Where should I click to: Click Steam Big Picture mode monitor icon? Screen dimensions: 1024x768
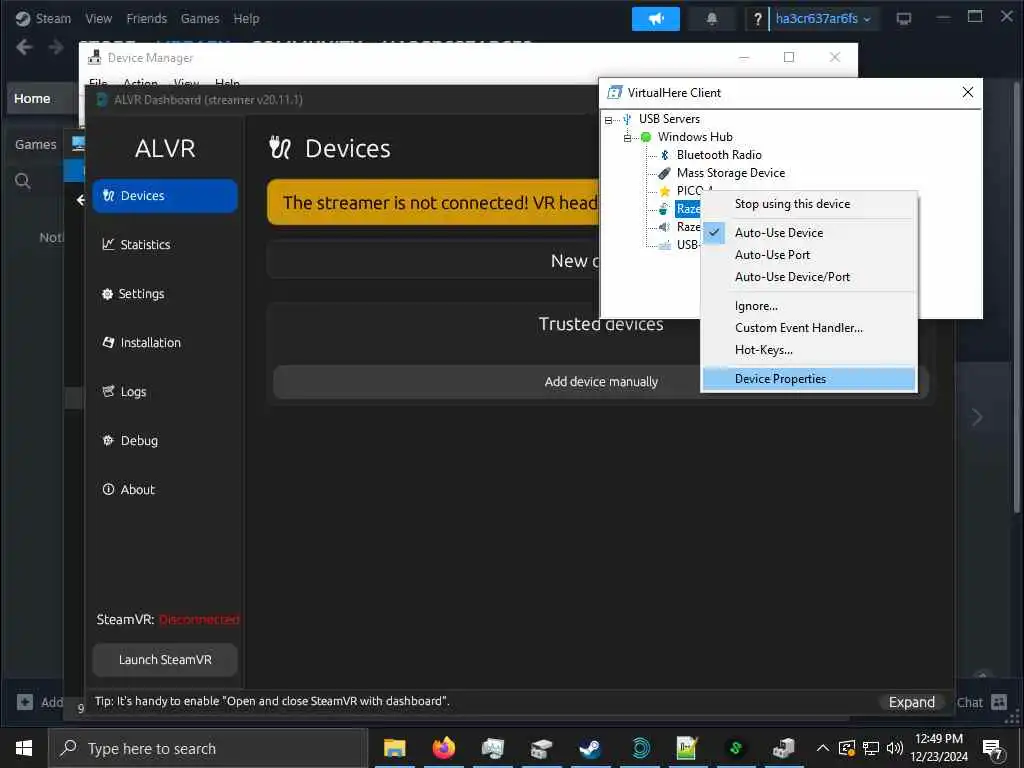[x=904, y=19]
